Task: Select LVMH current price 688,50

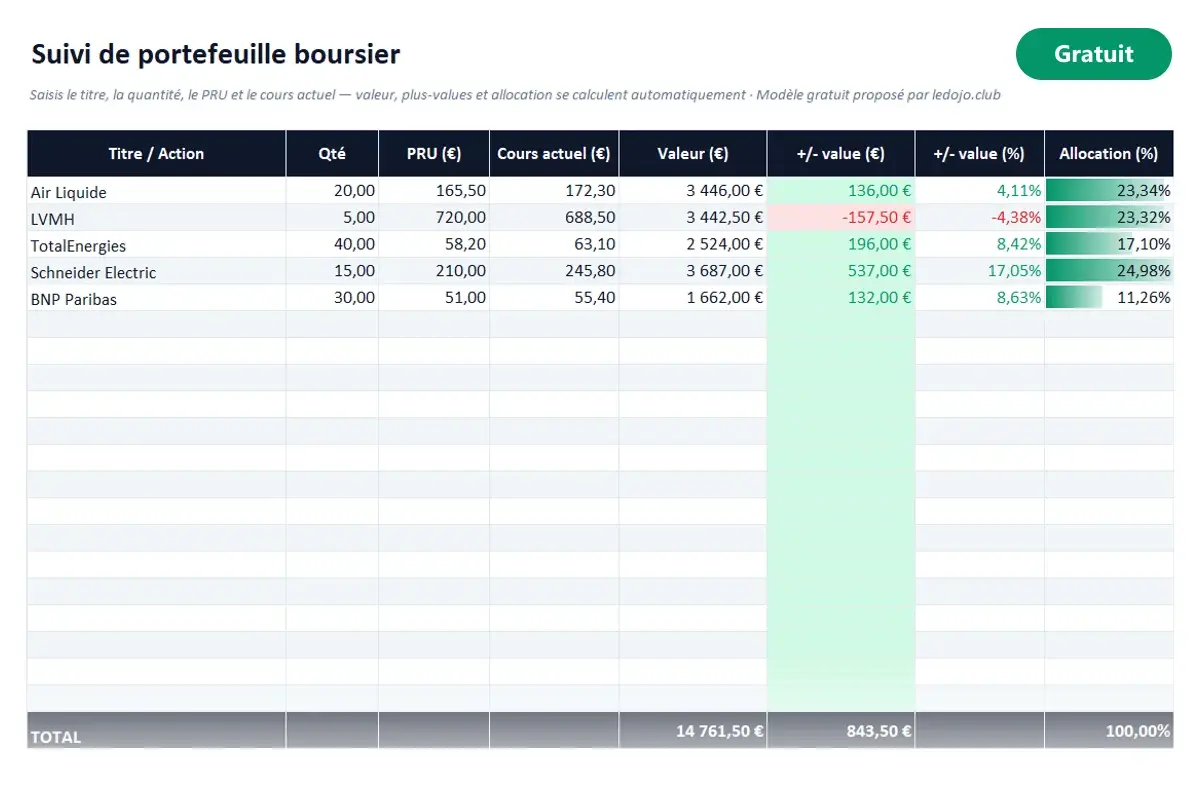Action: pyautogui.click(x=554, y=218)
